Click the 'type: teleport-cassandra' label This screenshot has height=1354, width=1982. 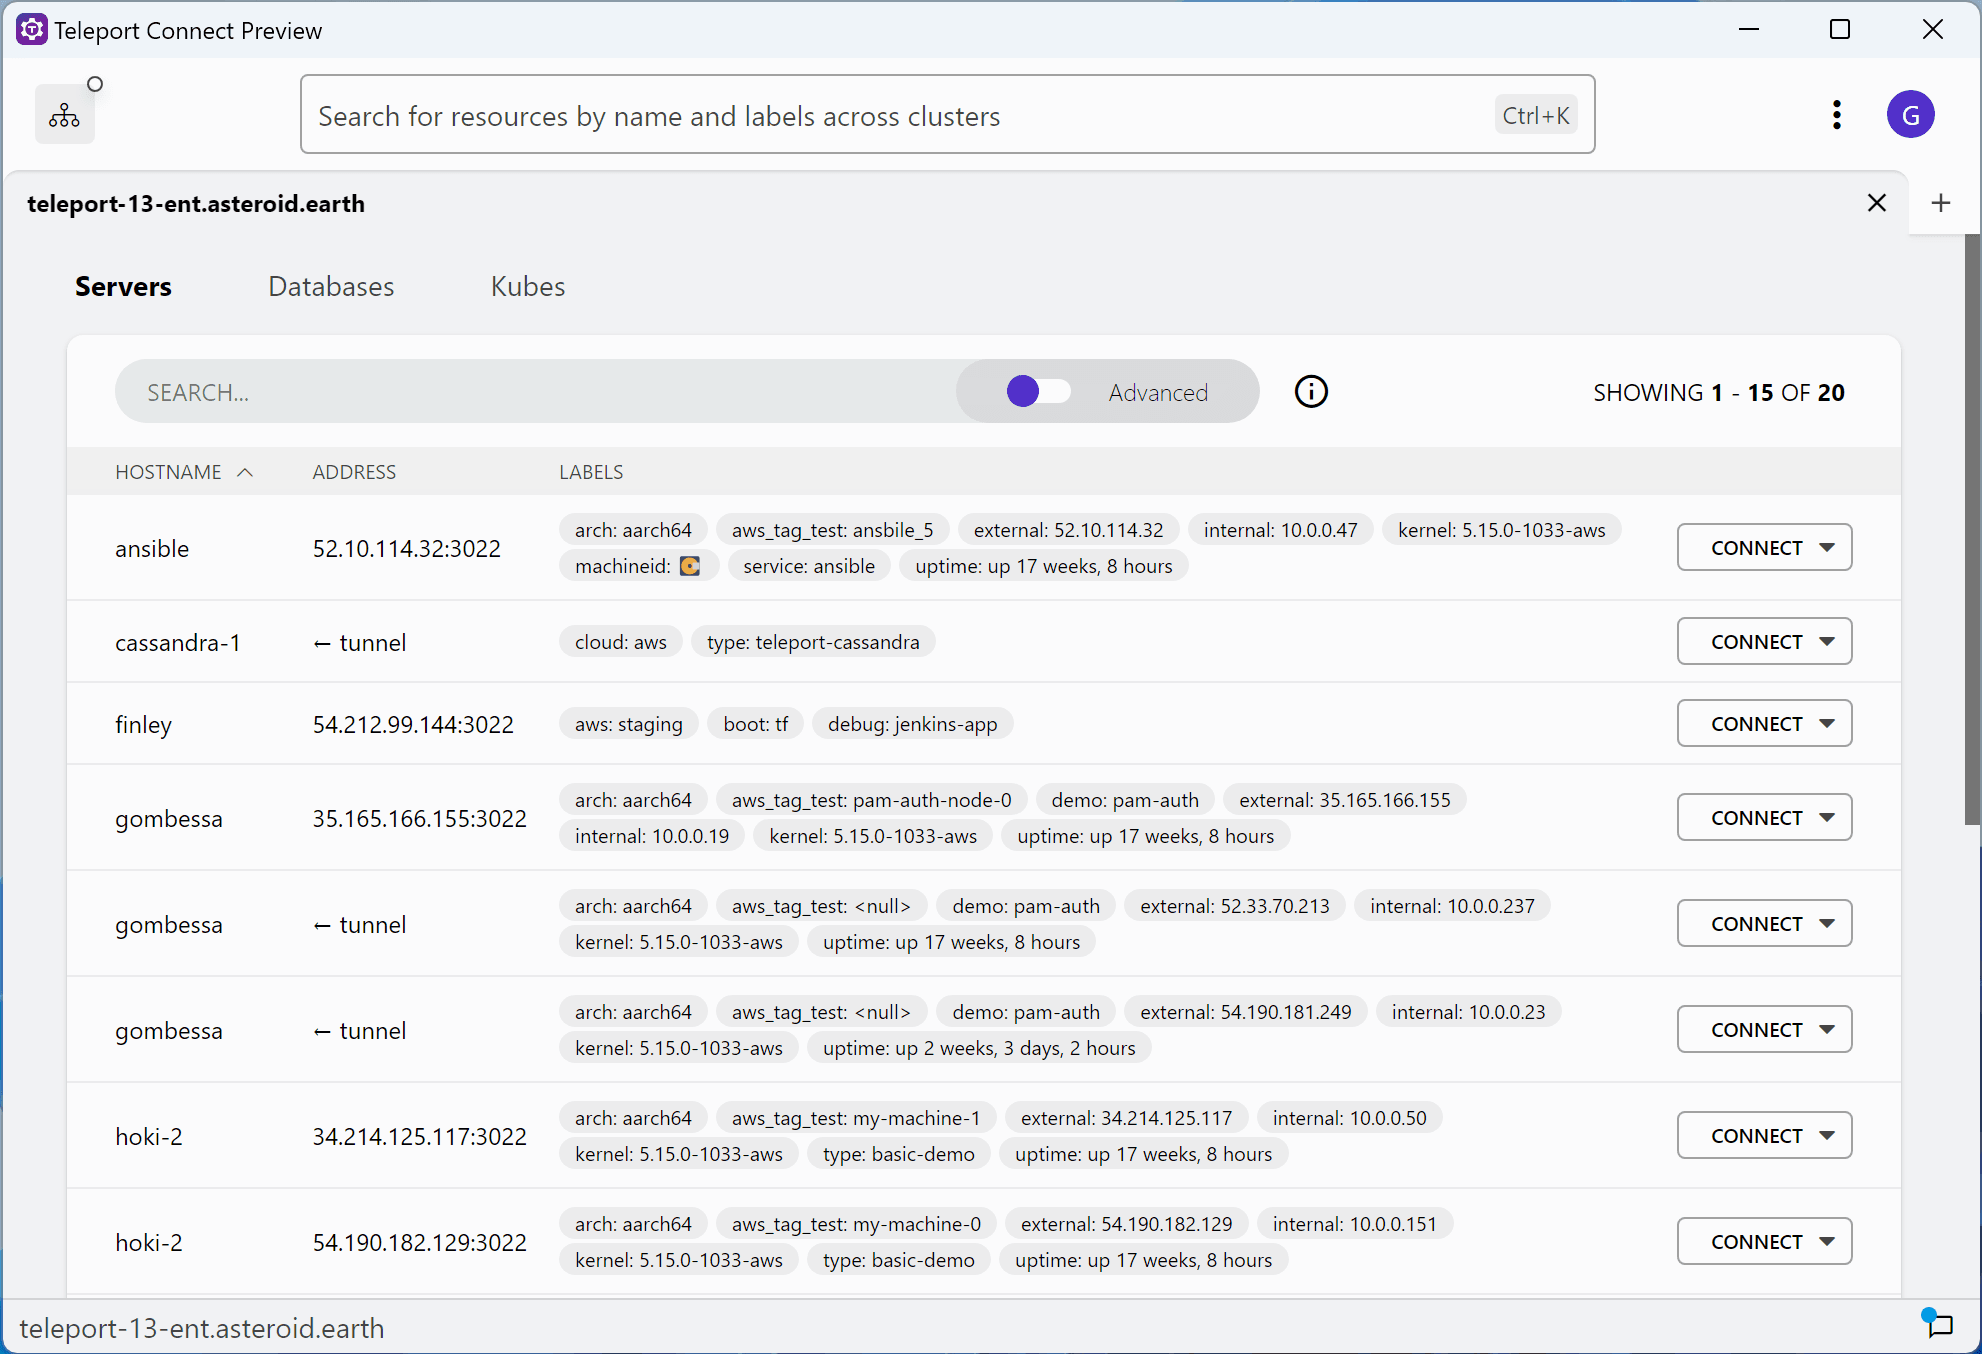812,642
